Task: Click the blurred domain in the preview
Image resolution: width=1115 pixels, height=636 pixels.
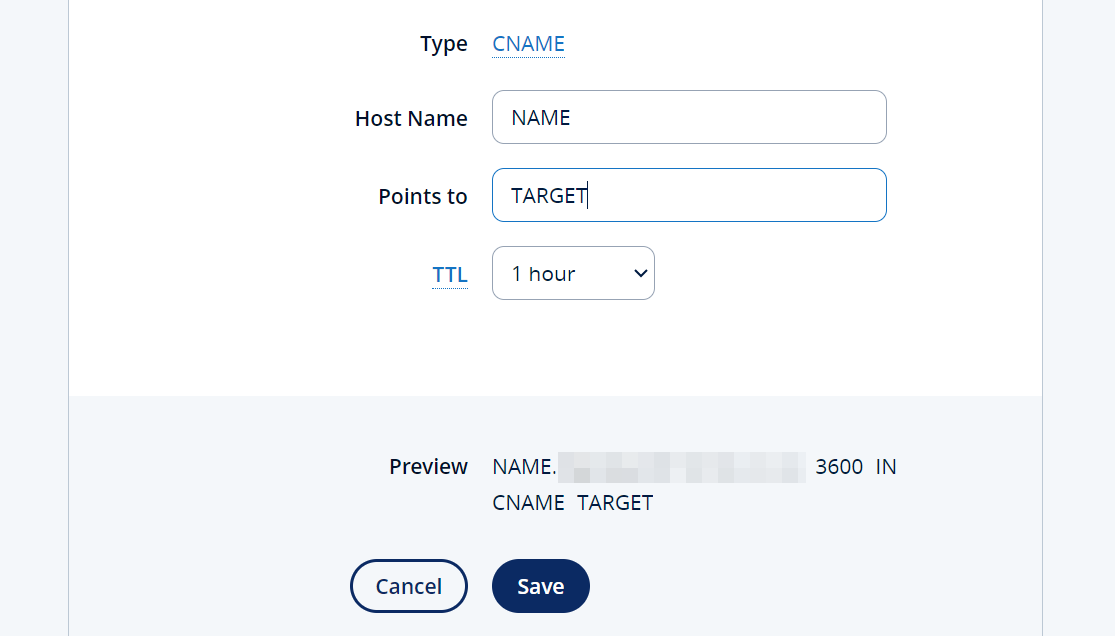Action: 681,467
